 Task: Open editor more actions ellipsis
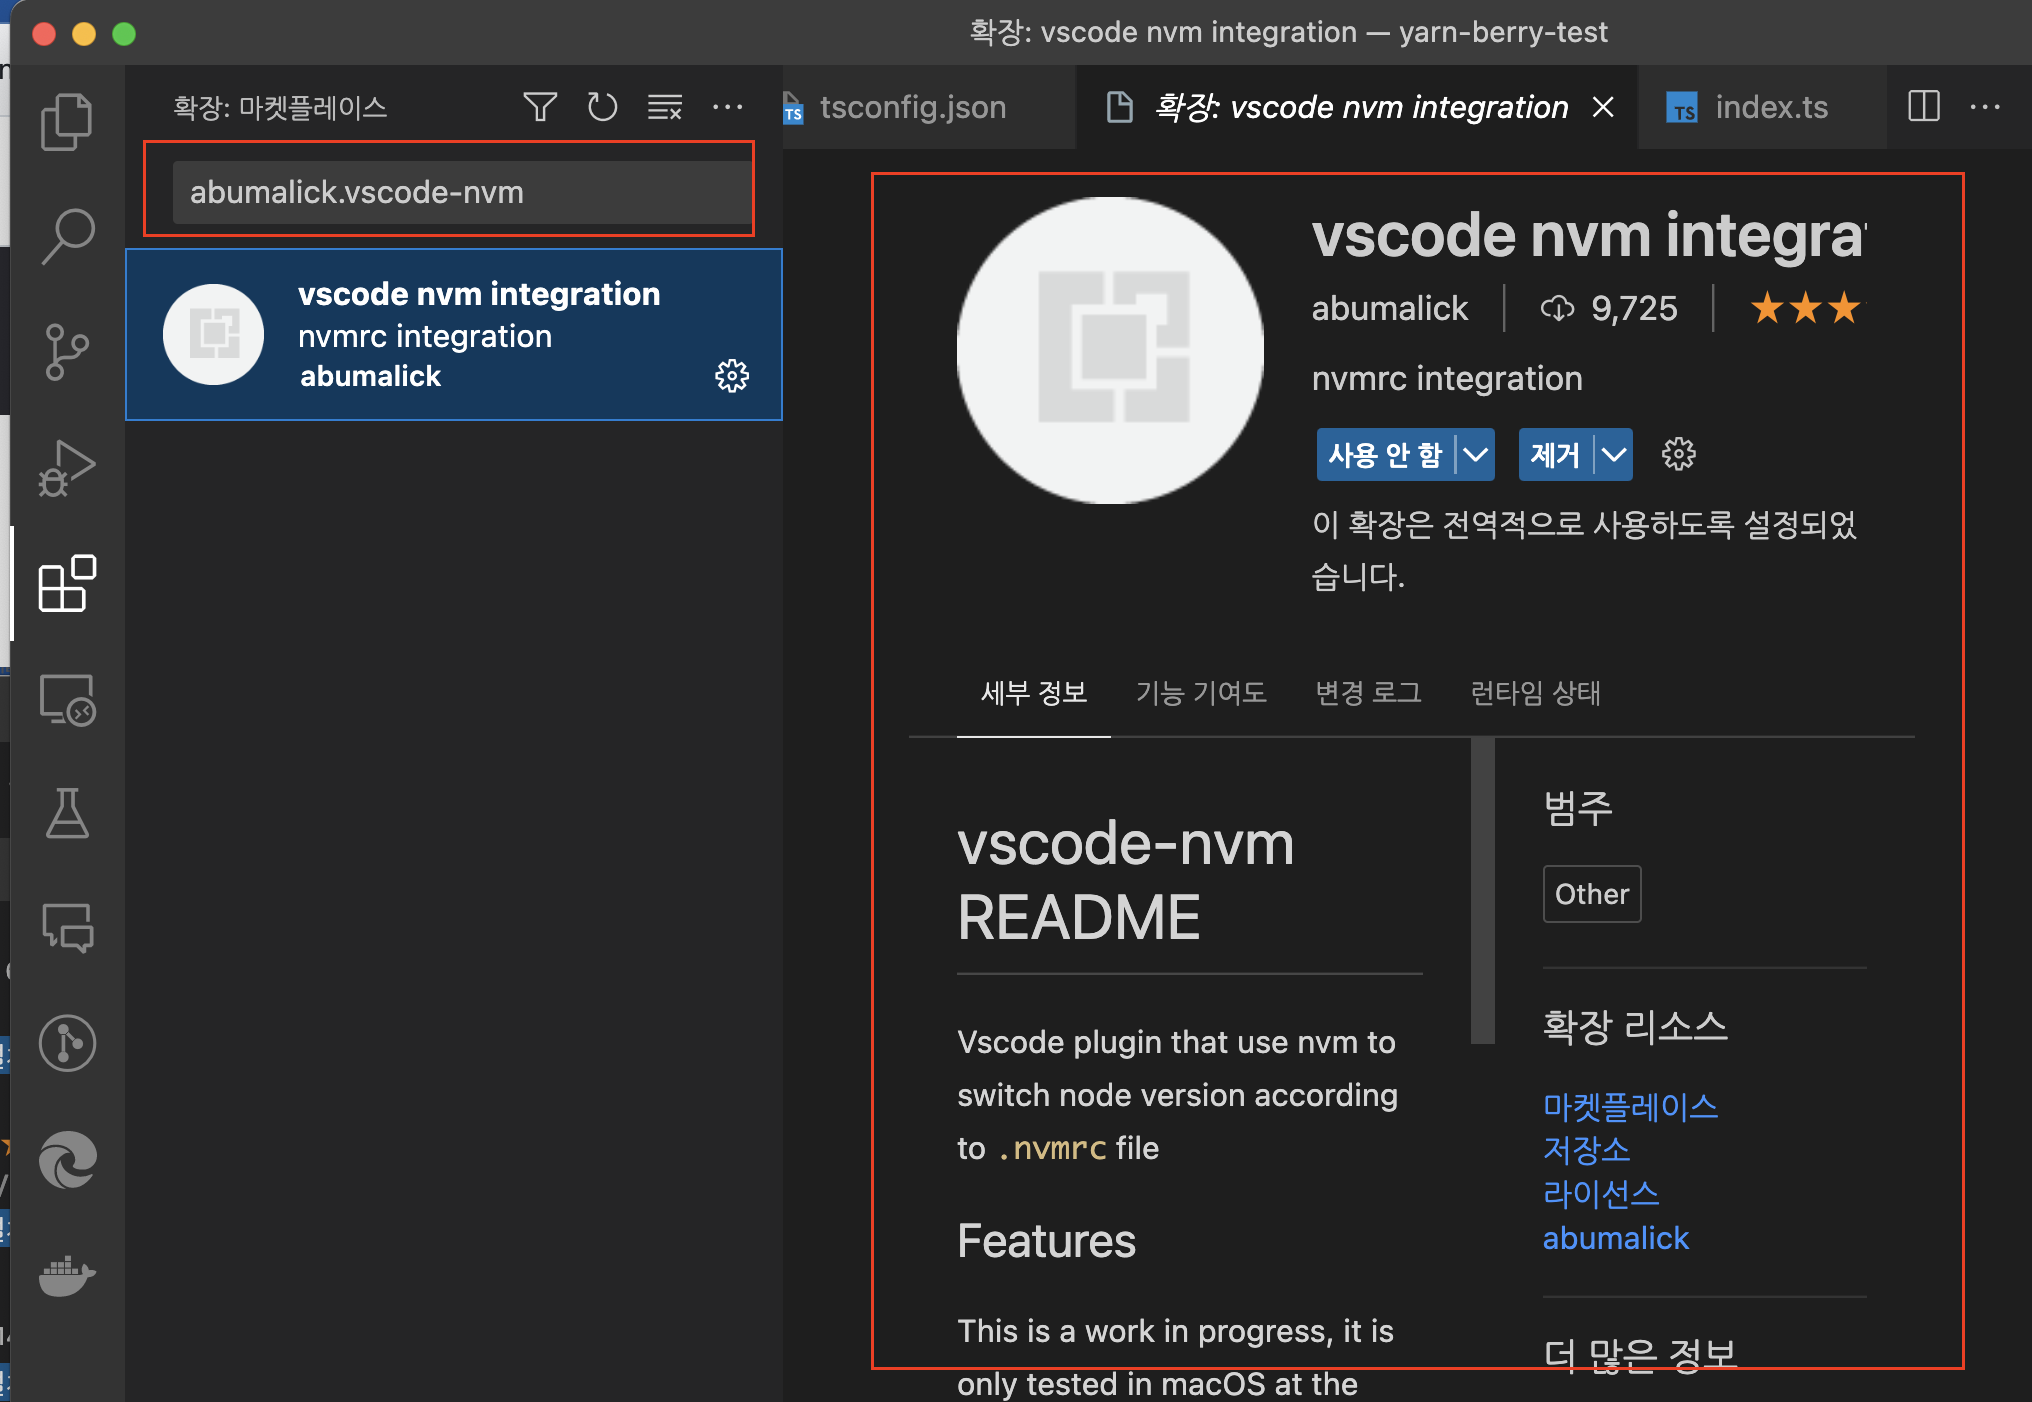tap(1985, 106)
